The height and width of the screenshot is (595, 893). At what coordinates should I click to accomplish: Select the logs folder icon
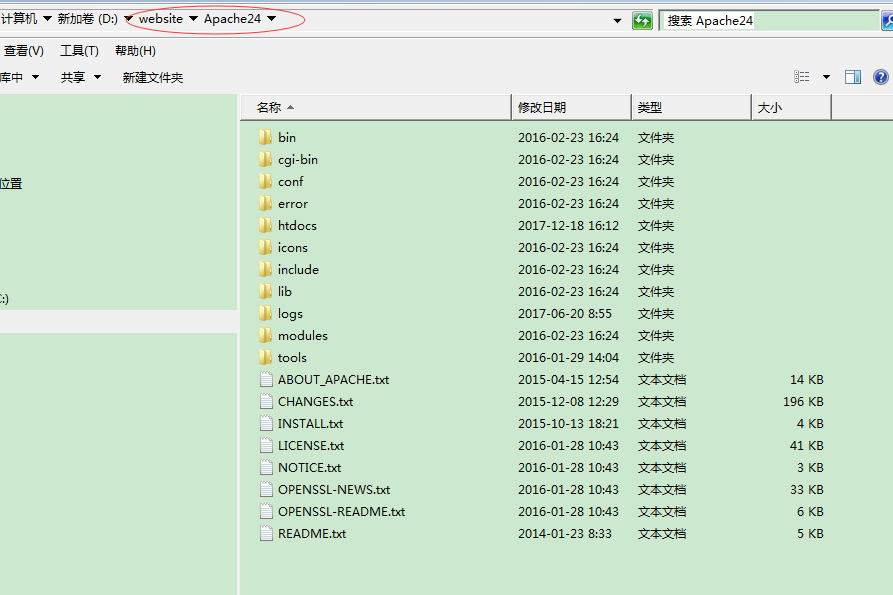264,313
